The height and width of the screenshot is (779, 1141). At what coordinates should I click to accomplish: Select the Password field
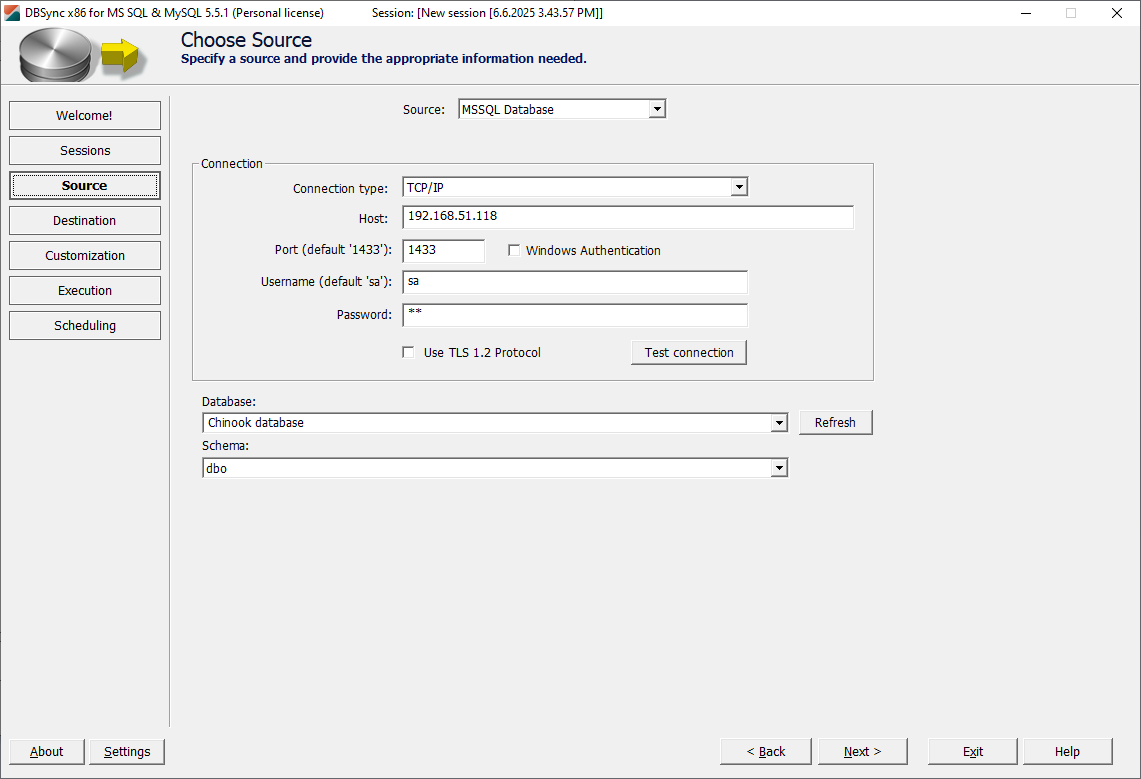click(575, 315)
